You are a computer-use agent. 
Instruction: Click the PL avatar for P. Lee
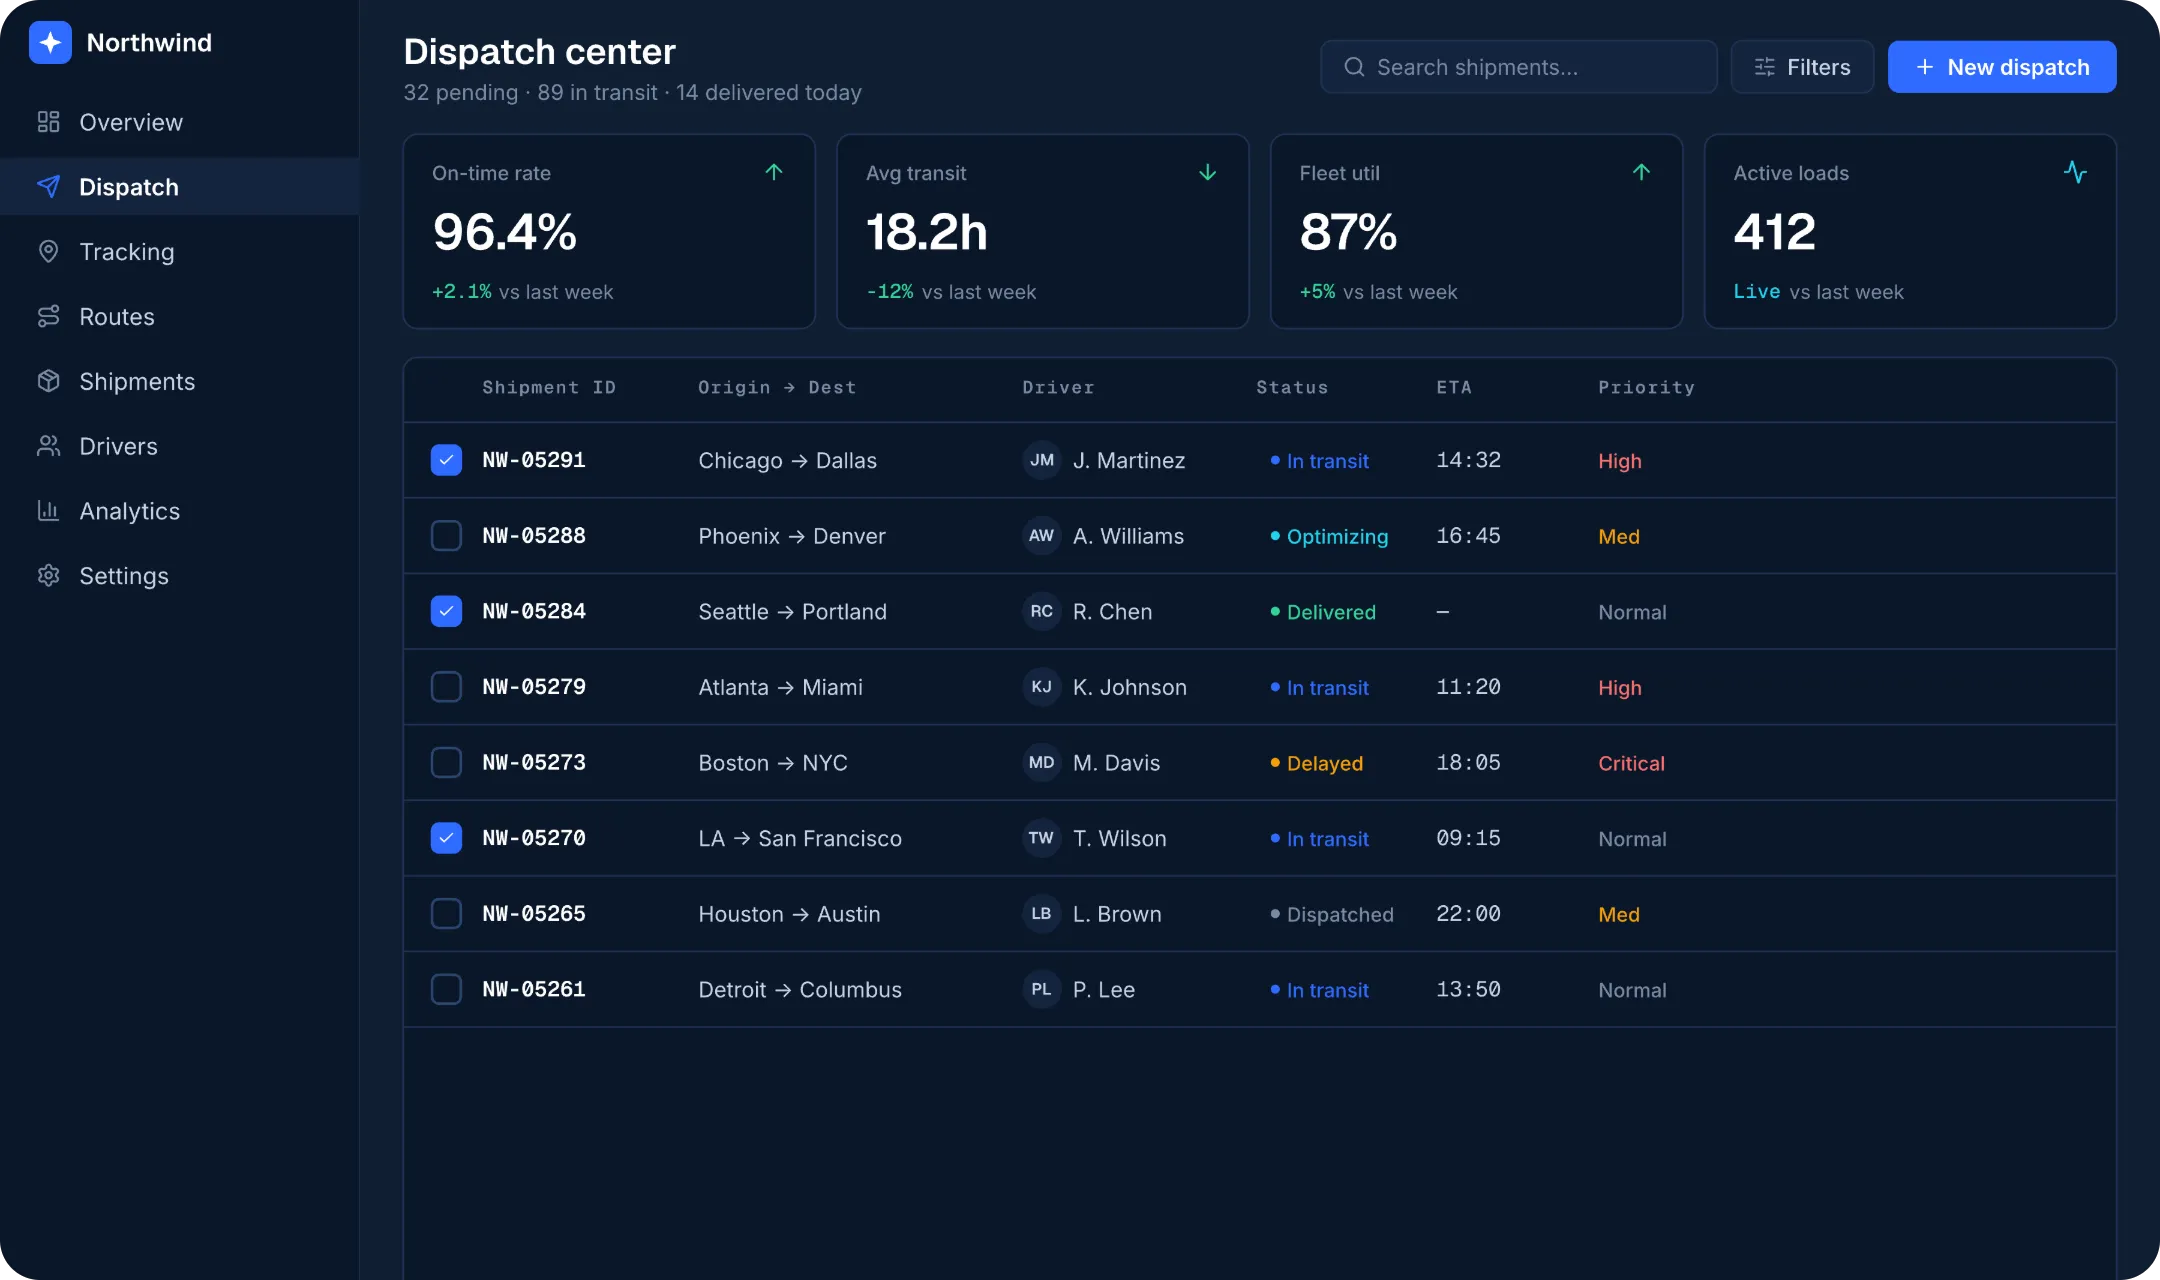coord(1042,989)
